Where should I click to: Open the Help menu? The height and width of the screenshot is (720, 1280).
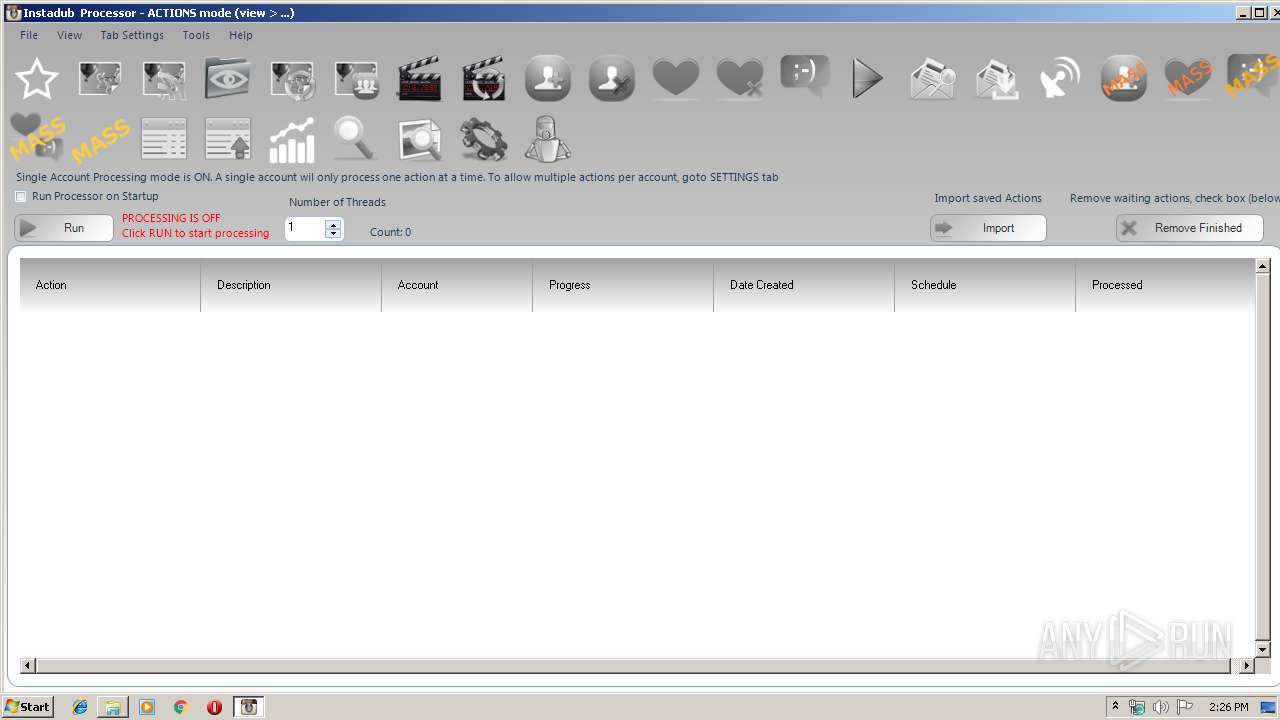click(x=241, y=35)
